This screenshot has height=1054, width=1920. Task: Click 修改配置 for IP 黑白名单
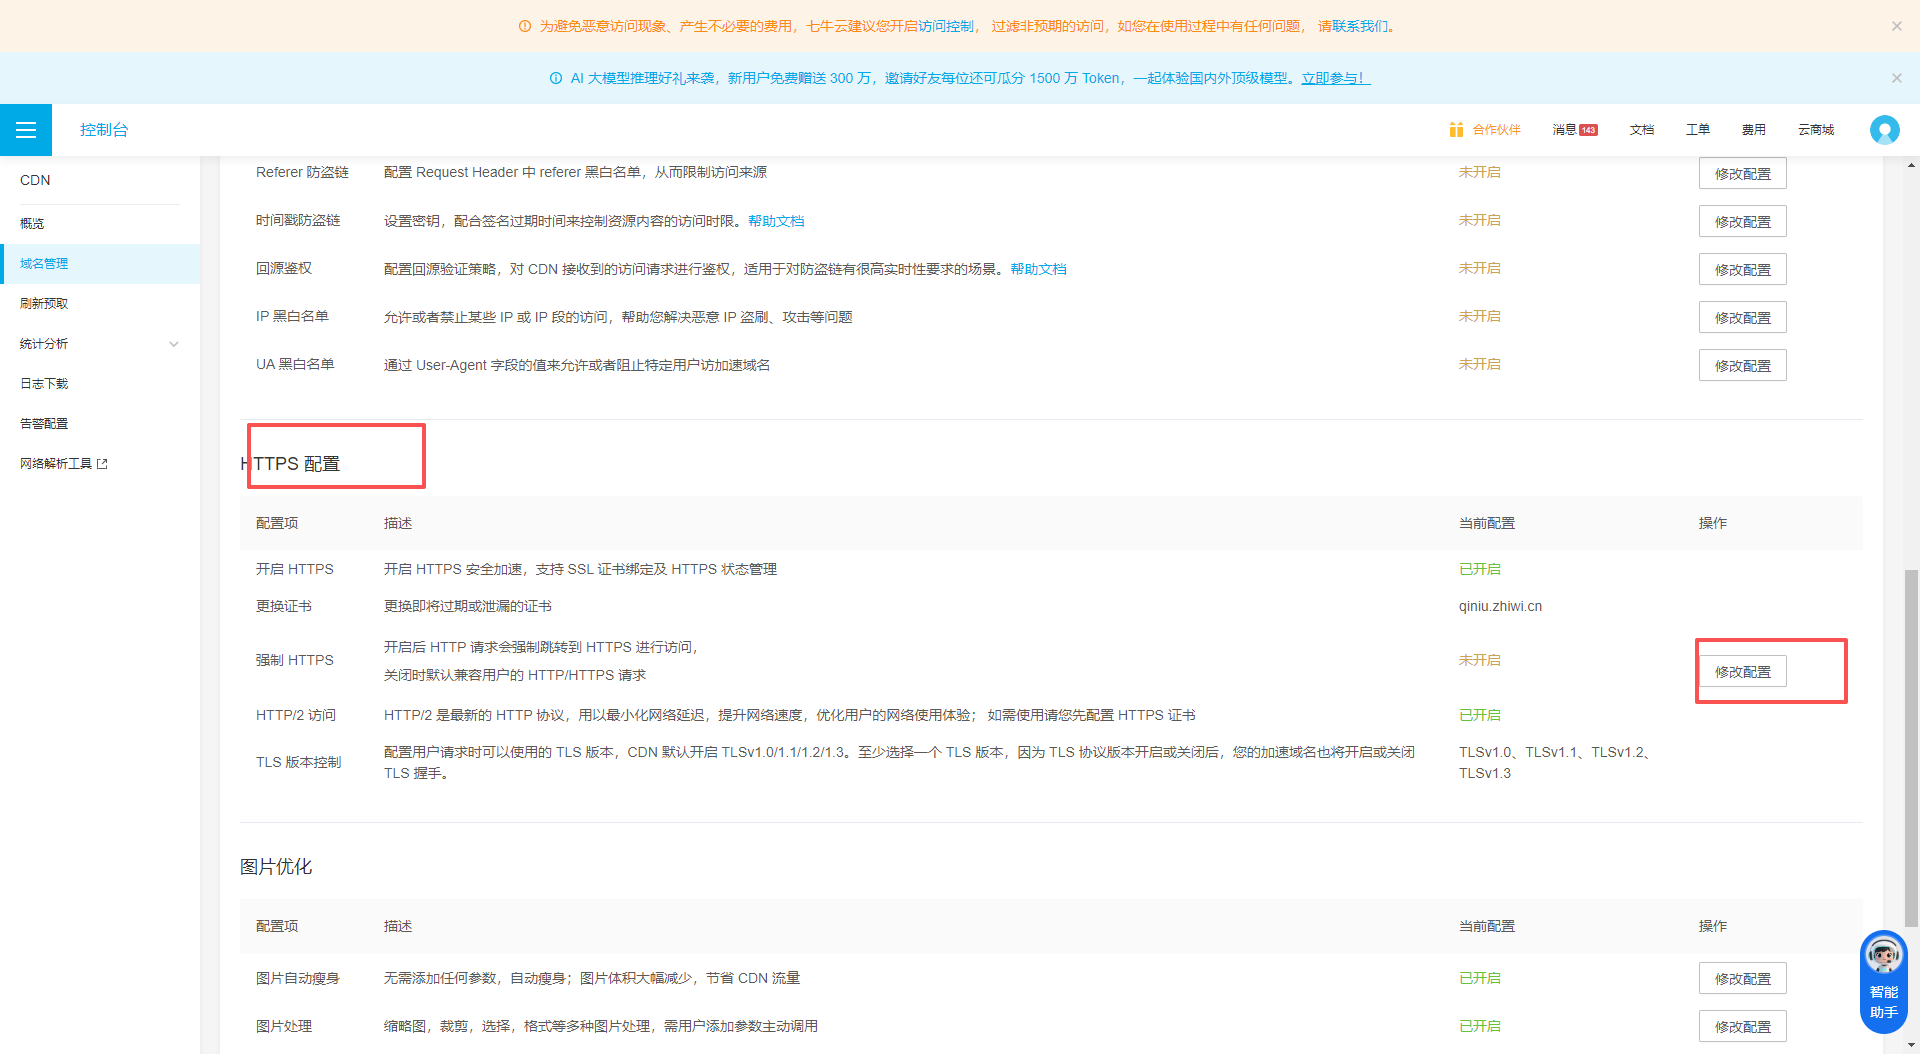(x=1742, y=318)
